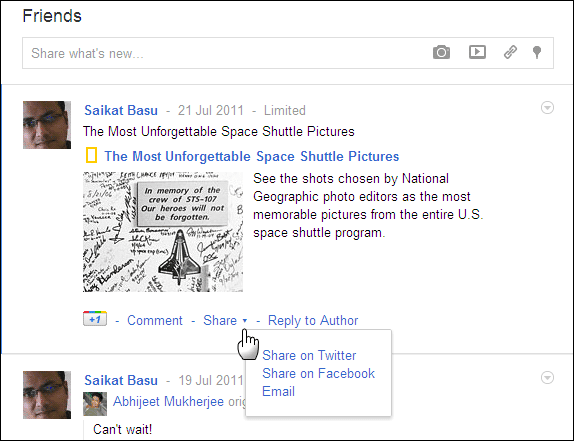Click the video icon in share box

pyautogui.click(x=477, y=52)
